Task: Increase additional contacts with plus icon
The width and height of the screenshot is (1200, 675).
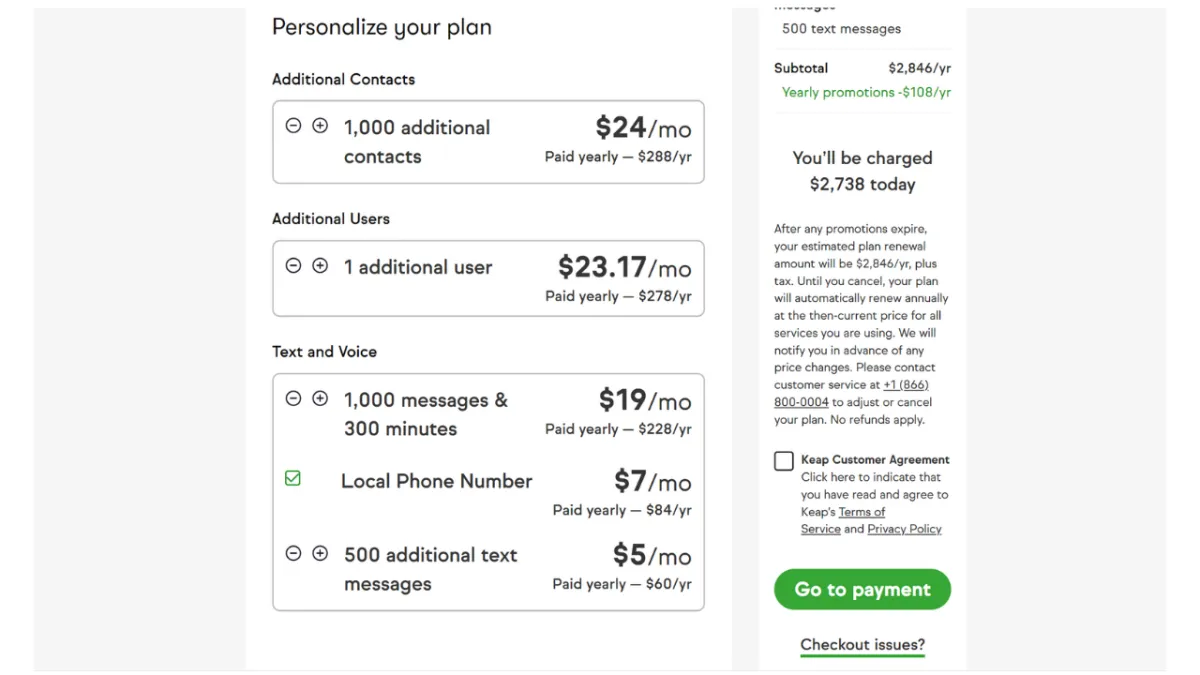Action: (320, 126)
